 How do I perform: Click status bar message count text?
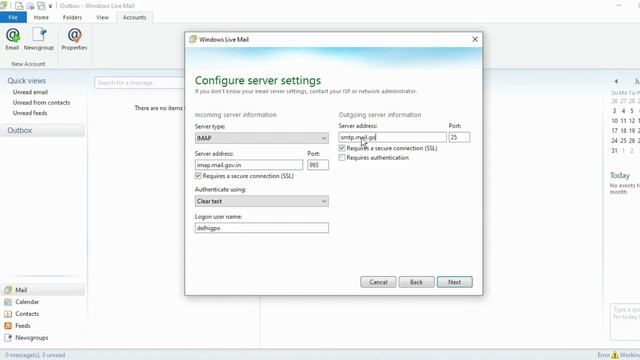(35, 355)
